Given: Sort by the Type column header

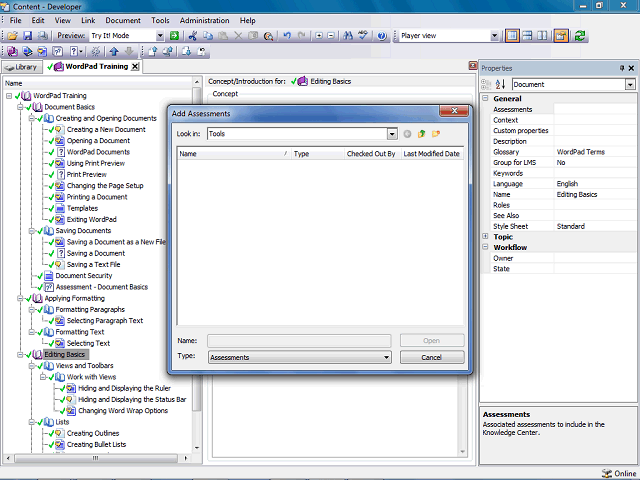Looking at the screenshot, I should tap(318, 154).
